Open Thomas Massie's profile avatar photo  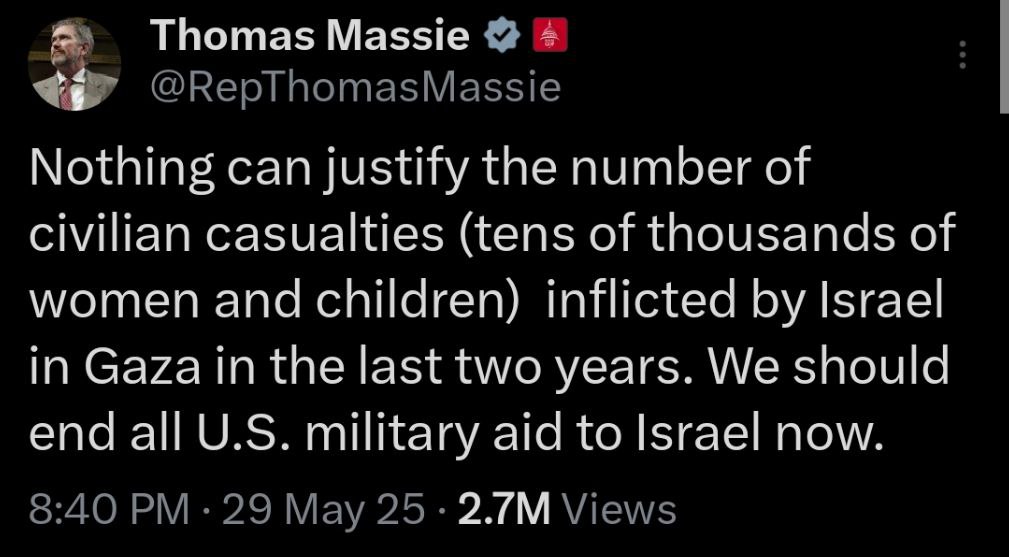coord(74,64)
